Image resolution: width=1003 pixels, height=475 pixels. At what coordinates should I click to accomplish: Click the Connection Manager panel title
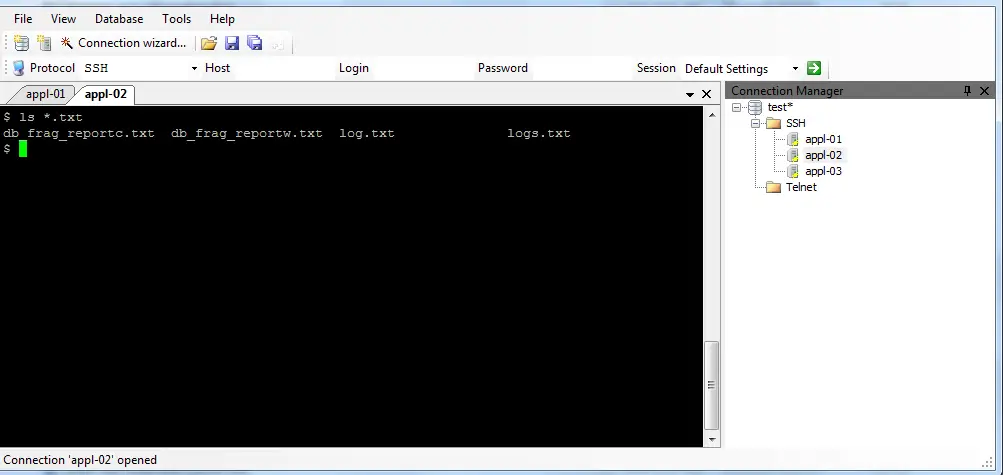point(787,91)
